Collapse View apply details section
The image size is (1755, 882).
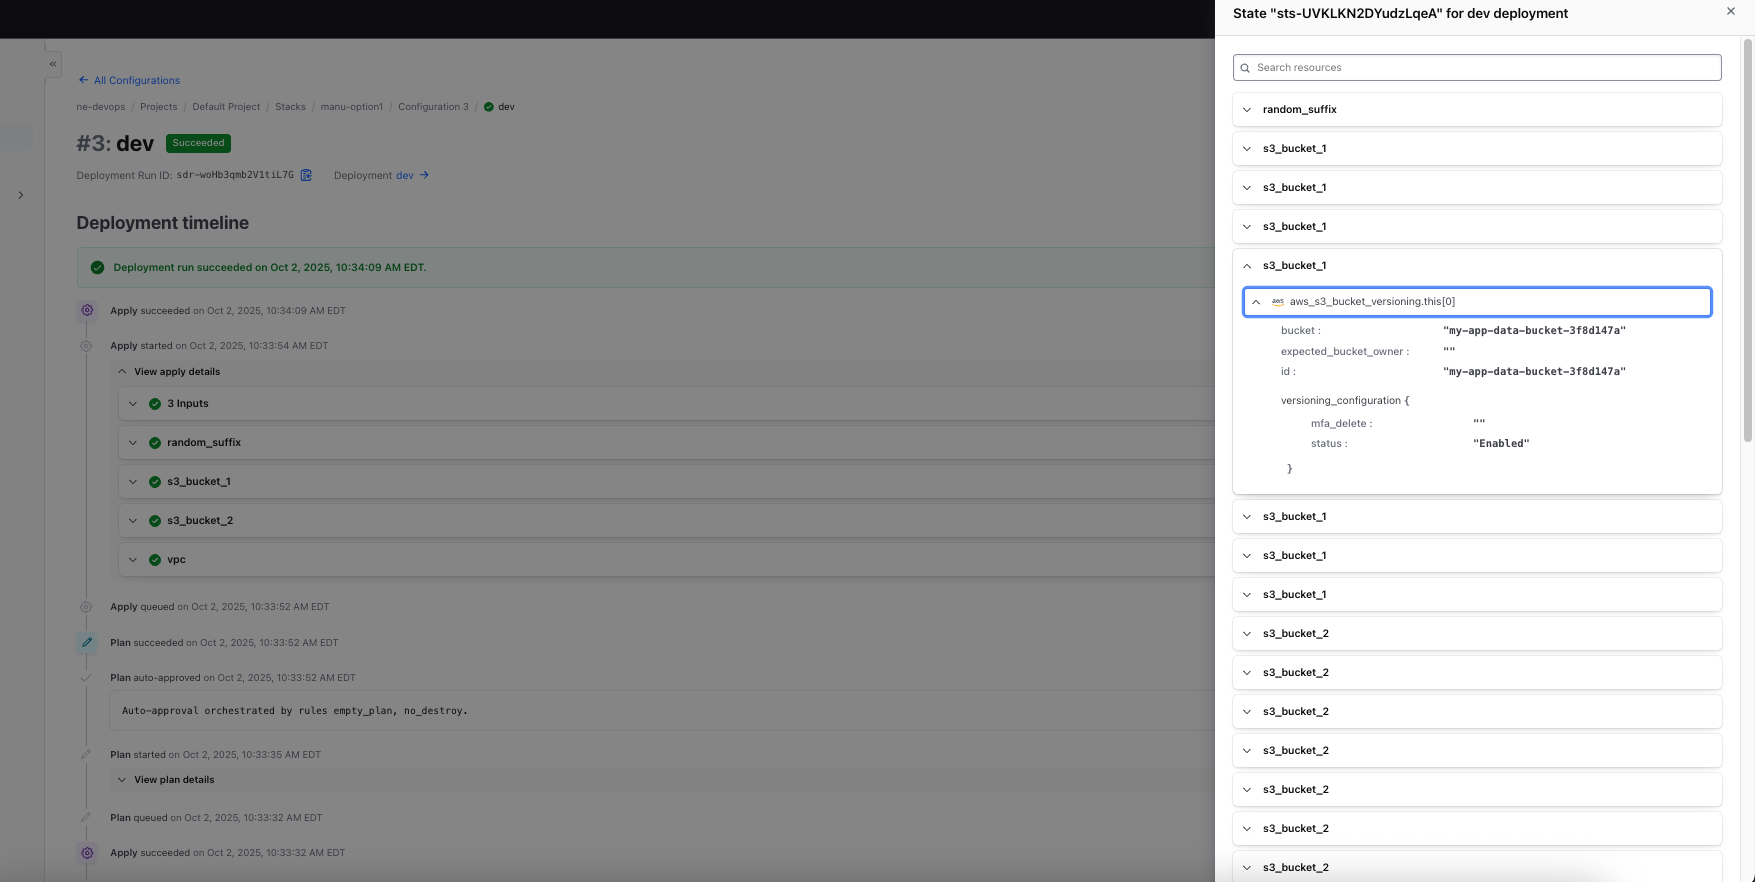(x=123, y=372)
